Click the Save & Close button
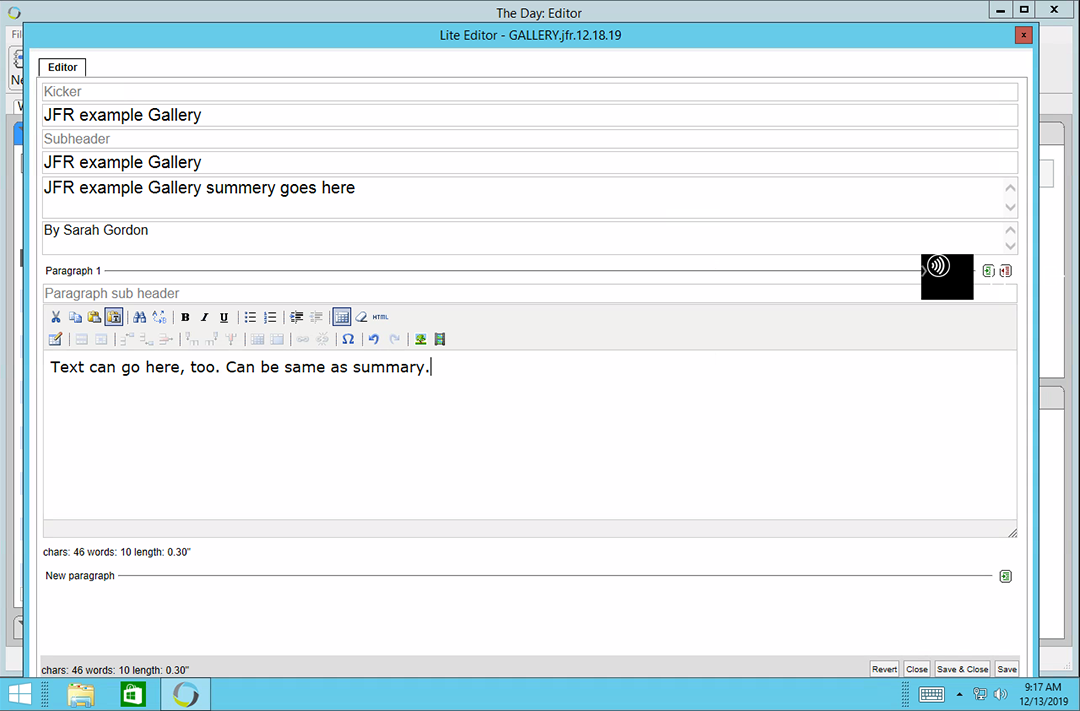The height and width of the screenshot is (711, 1080). tap(963, 669)
